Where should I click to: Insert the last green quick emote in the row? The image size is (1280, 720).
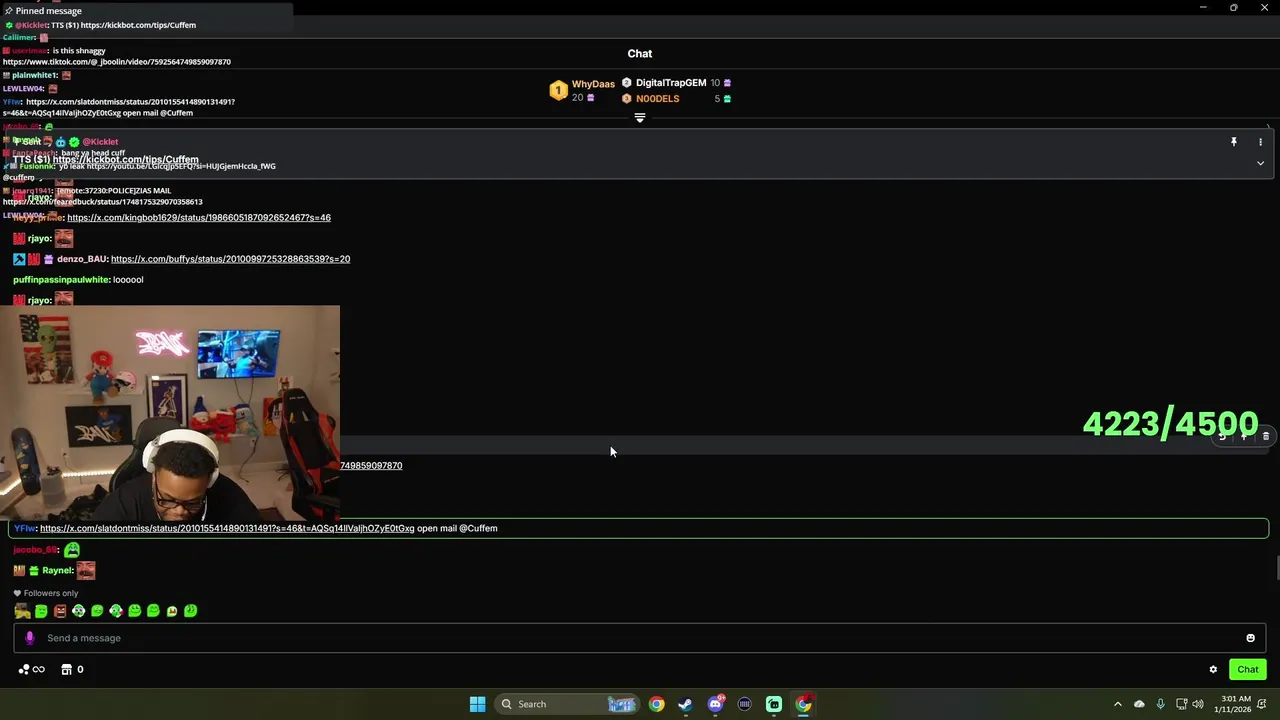[x=191, y=611]
